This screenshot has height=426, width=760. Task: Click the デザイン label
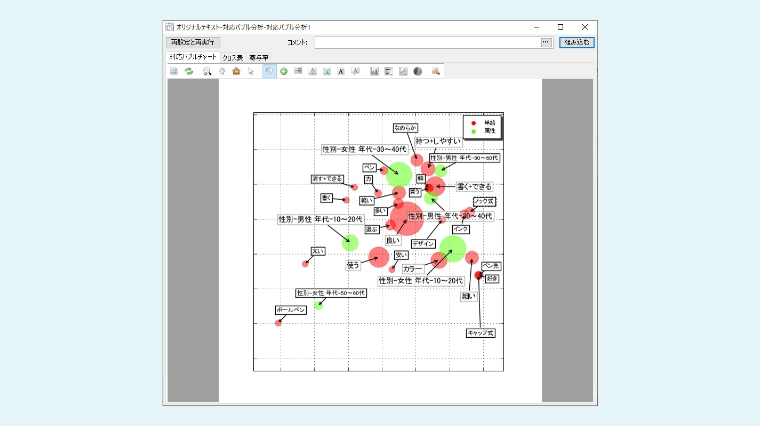(x=423, y=244)
